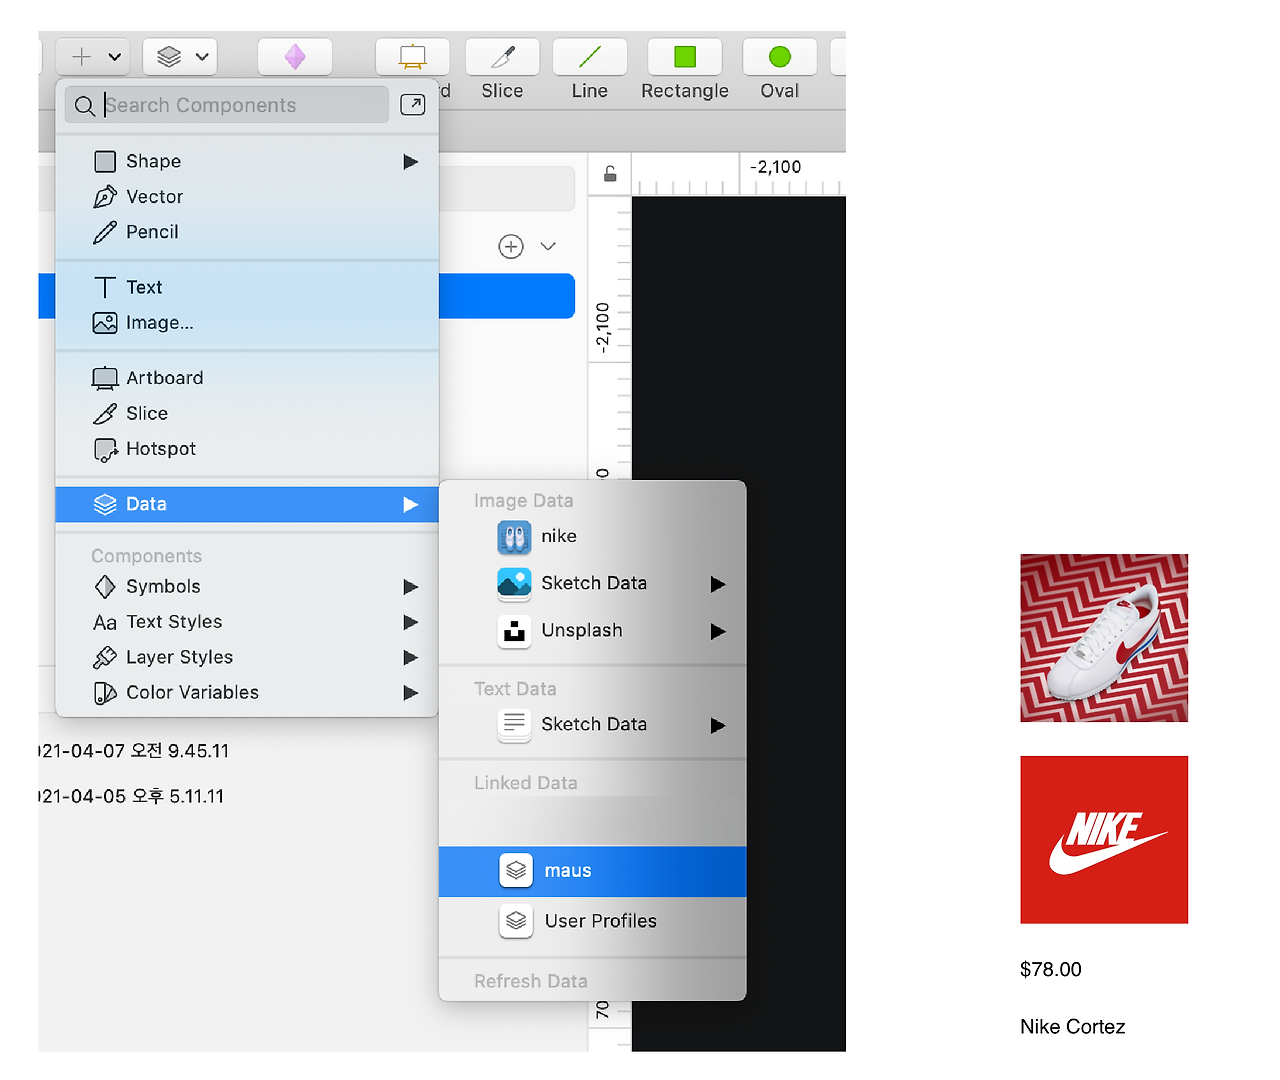1280x1080 pixels.
Task: Collapse pages list with chevron
Action: (548, 246)
